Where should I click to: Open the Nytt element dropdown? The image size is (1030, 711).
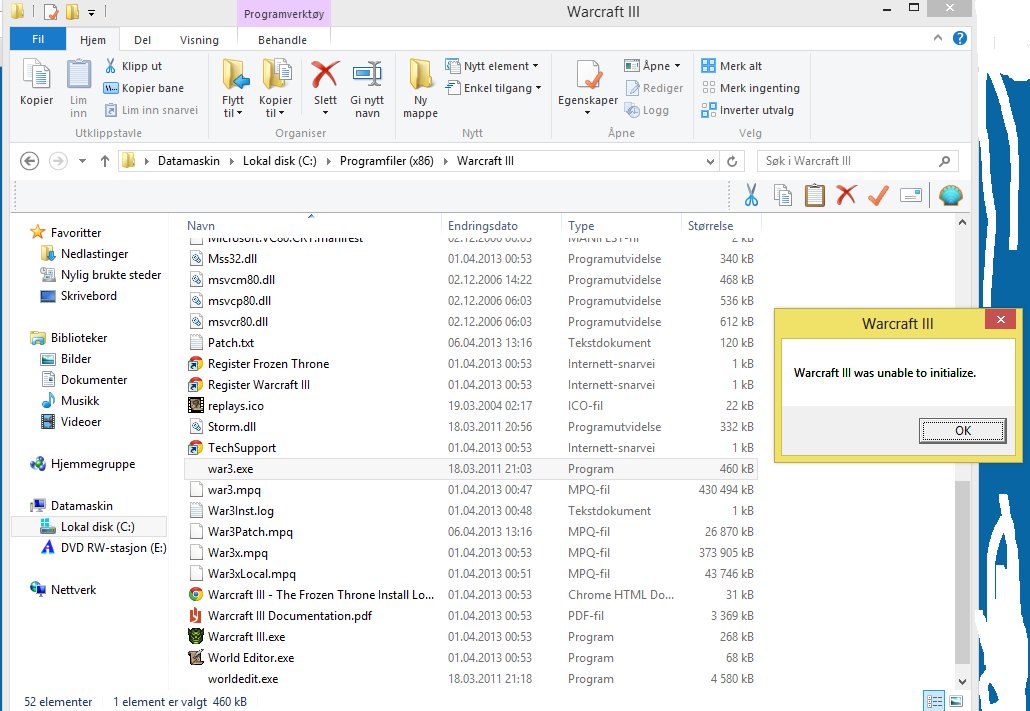492,66
